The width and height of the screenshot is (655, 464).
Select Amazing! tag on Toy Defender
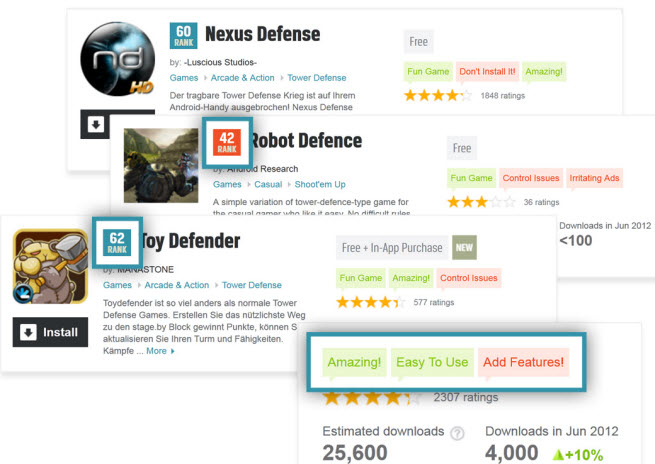[411, 278]
